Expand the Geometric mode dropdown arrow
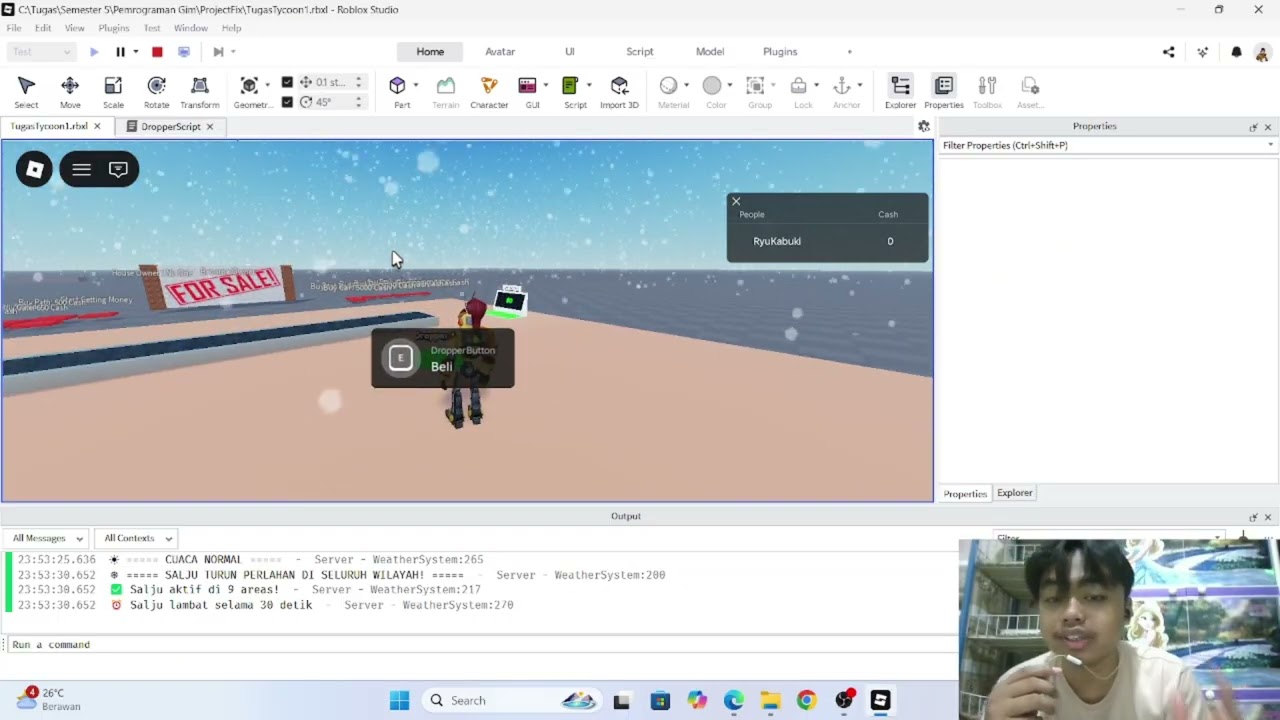The height and width of the screenshot is (720, 1280). click(x=268, y=85)
